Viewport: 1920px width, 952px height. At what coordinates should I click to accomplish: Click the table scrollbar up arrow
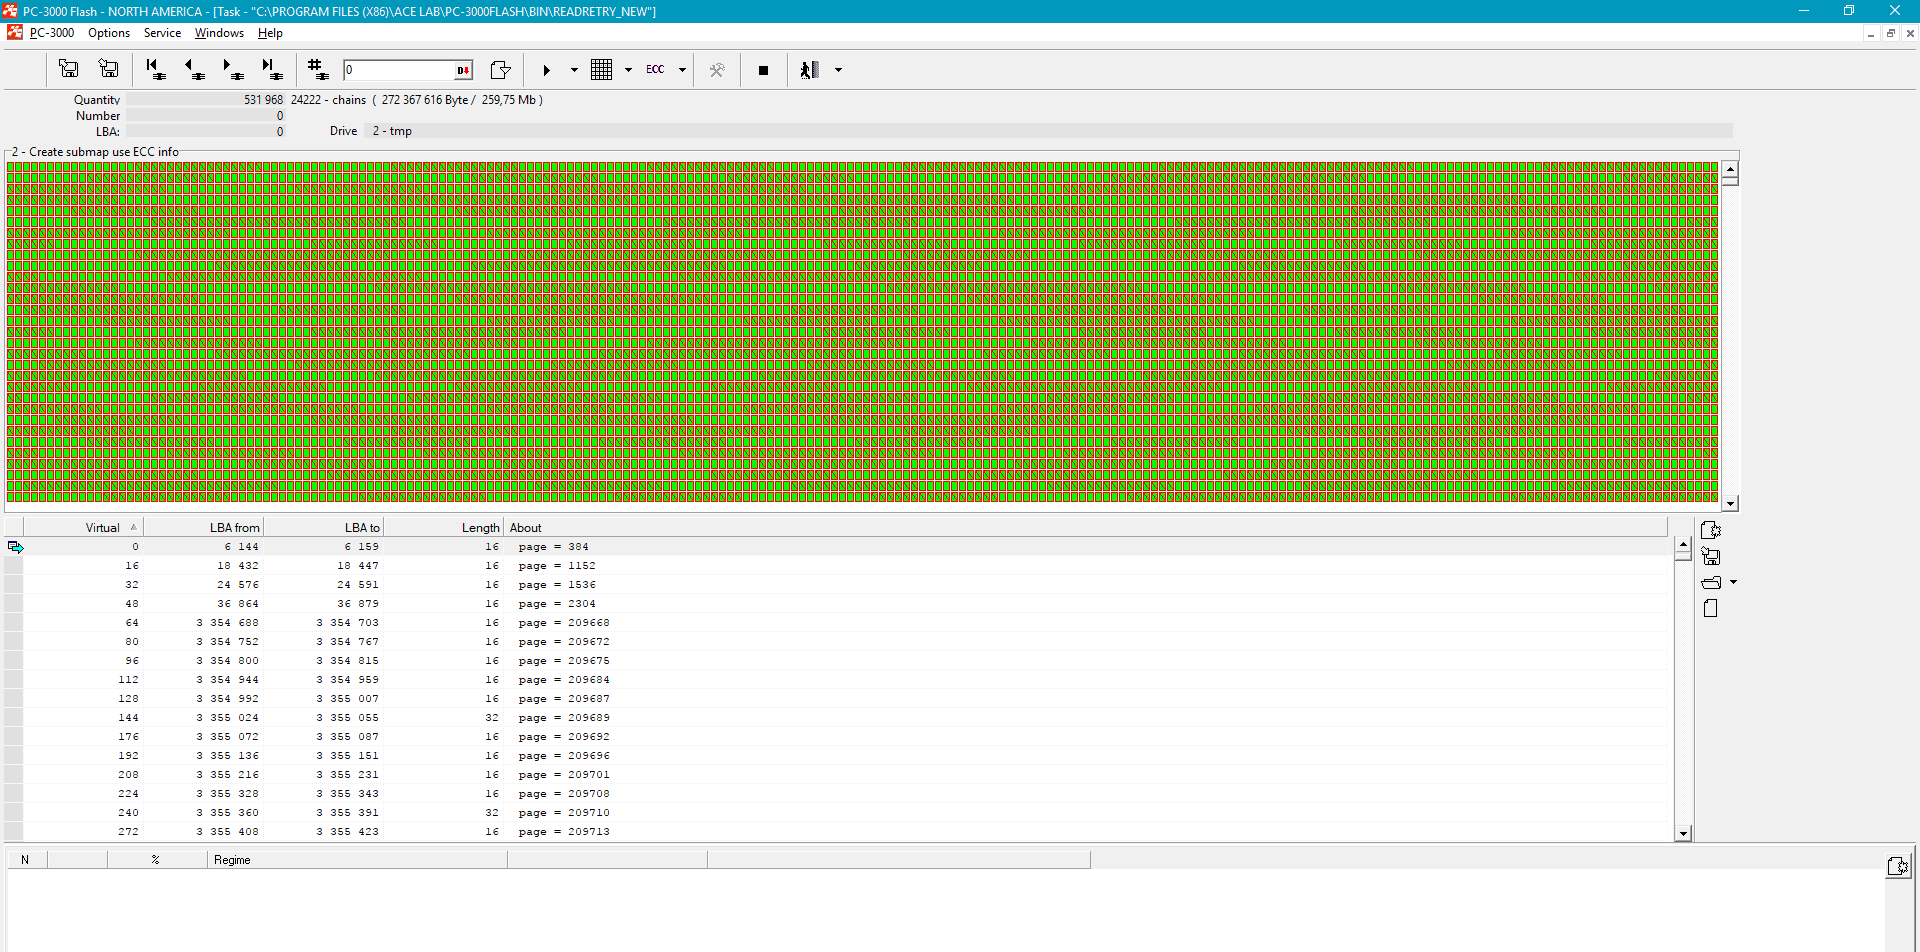tap(1683, 546)
